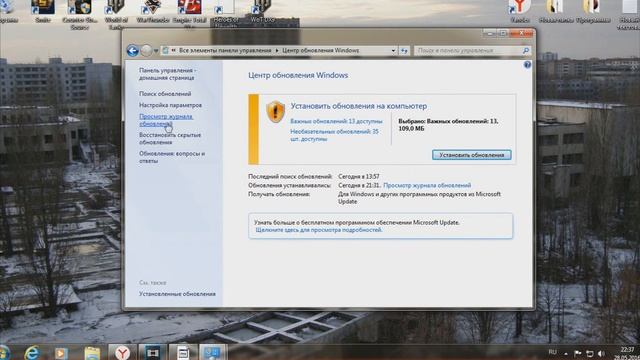Open the WoT desktop shortcut beside blank icon
640x360 pixels.
[262, 11]
